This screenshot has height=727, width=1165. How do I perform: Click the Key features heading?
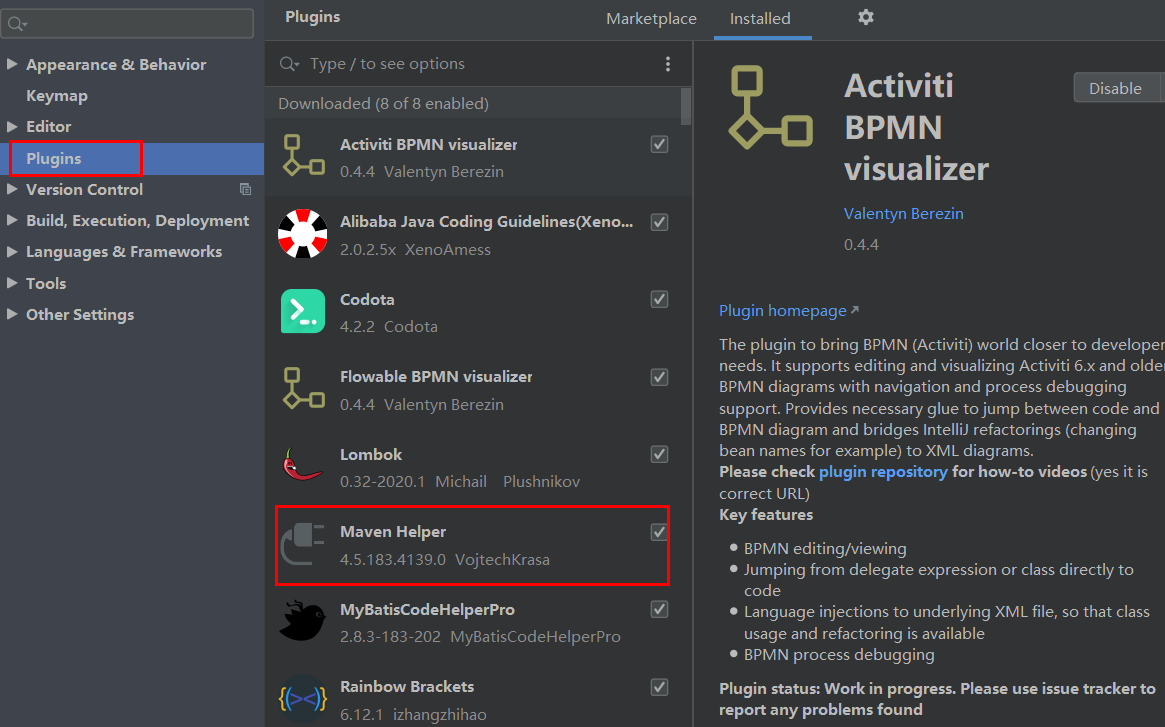[766, 514]
